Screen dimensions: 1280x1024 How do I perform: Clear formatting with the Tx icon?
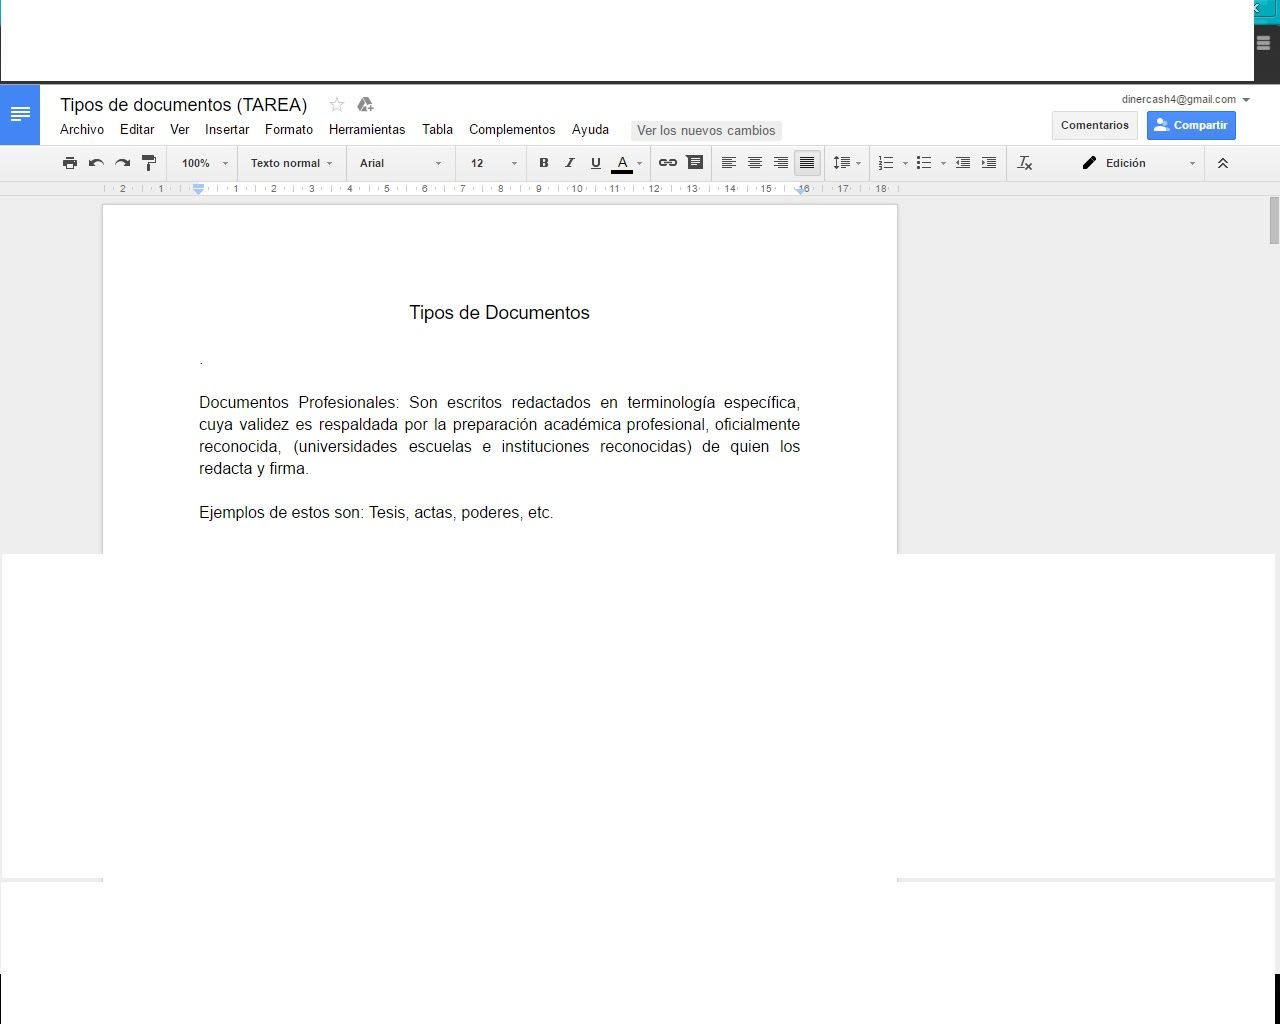[1024, 163]
